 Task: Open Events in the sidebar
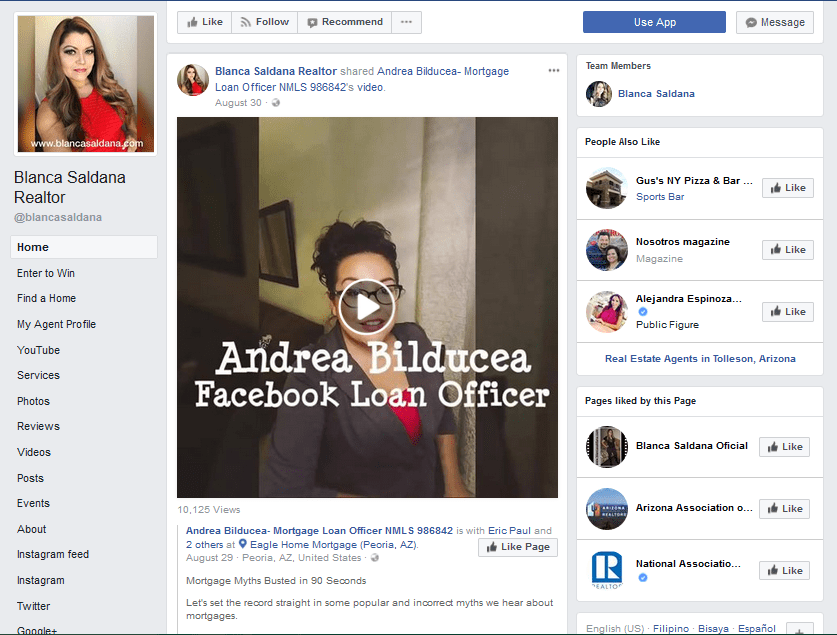[x=33, y=503]
